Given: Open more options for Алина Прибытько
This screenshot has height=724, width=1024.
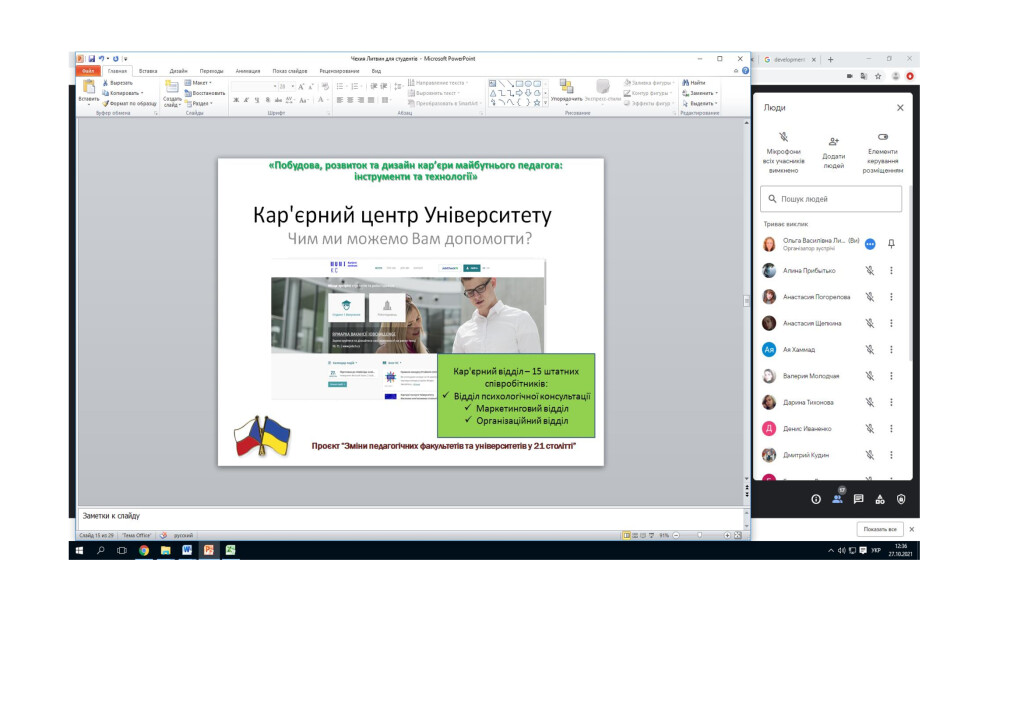Looking at the screenshot, I should pos(891,270).
